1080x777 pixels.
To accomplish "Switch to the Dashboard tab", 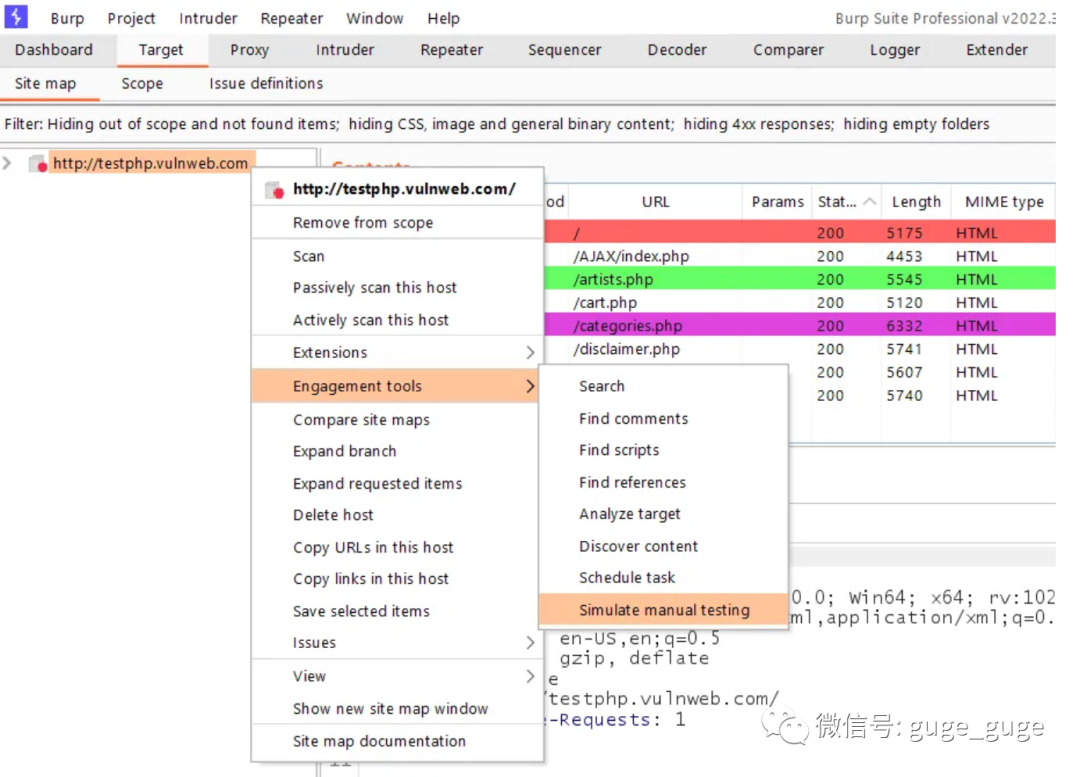I will (54, 50).
